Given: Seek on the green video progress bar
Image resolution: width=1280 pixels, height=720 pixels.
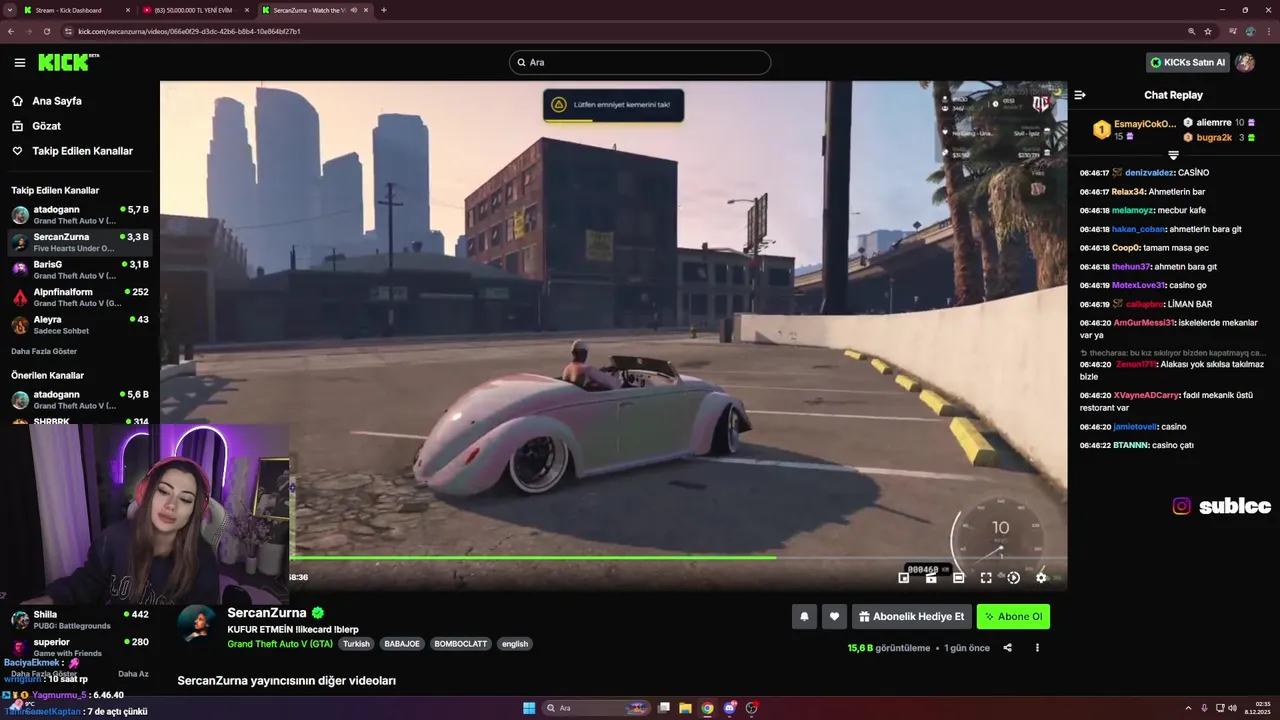Looking at the screenshot, I should click(x=678, y=557).
